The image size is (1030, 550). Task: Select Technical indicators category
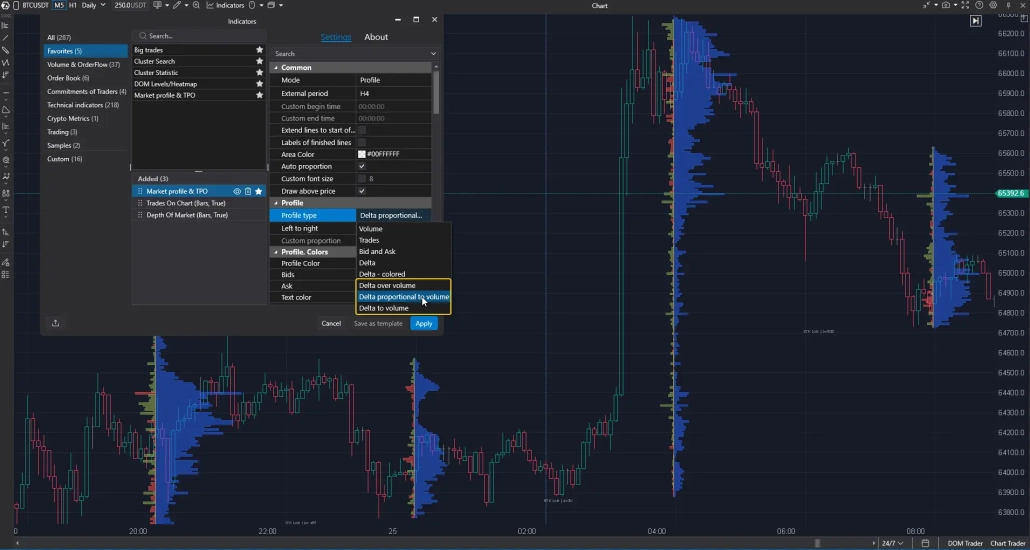83,105
